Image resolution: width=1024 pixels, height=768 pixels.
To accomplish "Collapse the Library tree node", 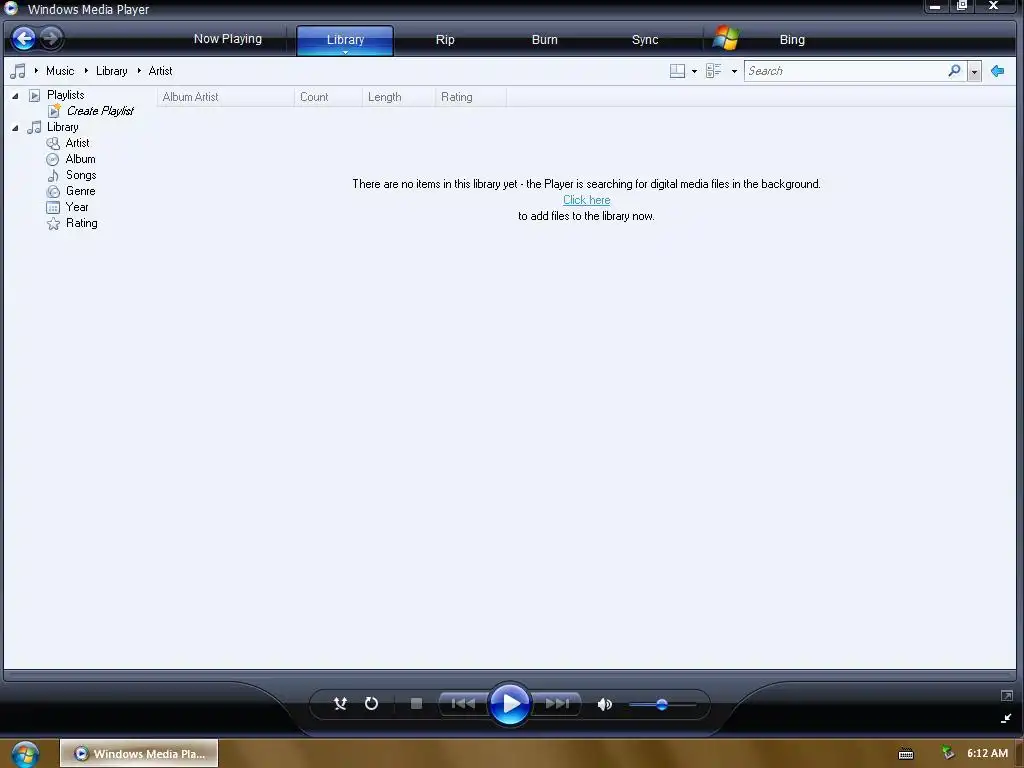I will click(15, 128).
